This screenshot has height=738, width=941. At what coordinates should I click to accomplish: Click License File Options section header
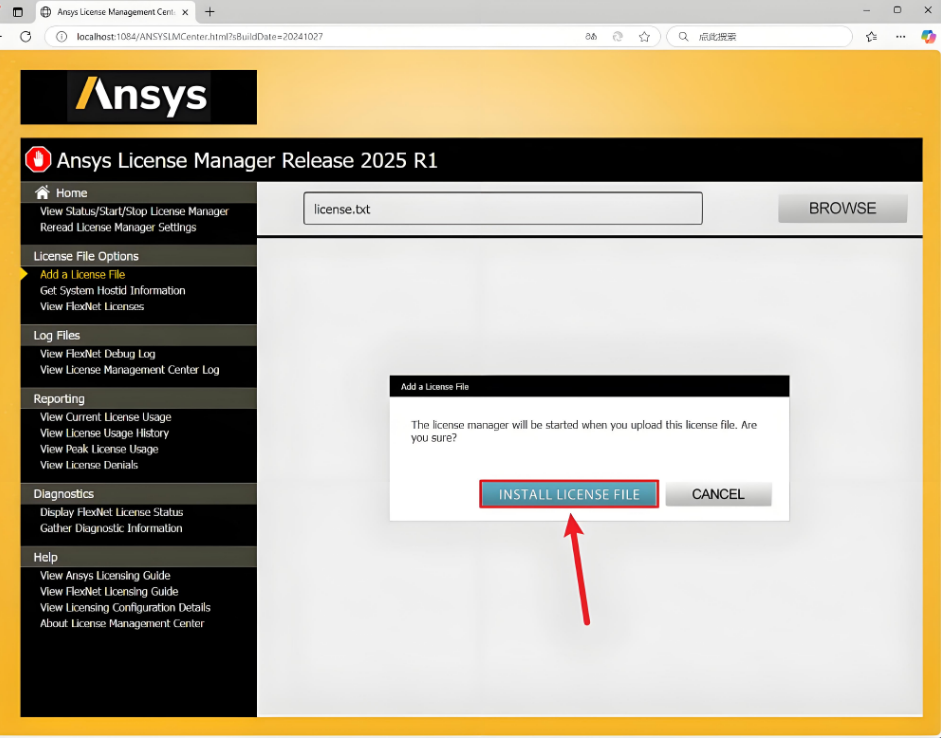pyautogui.click(x=139, y=256)
